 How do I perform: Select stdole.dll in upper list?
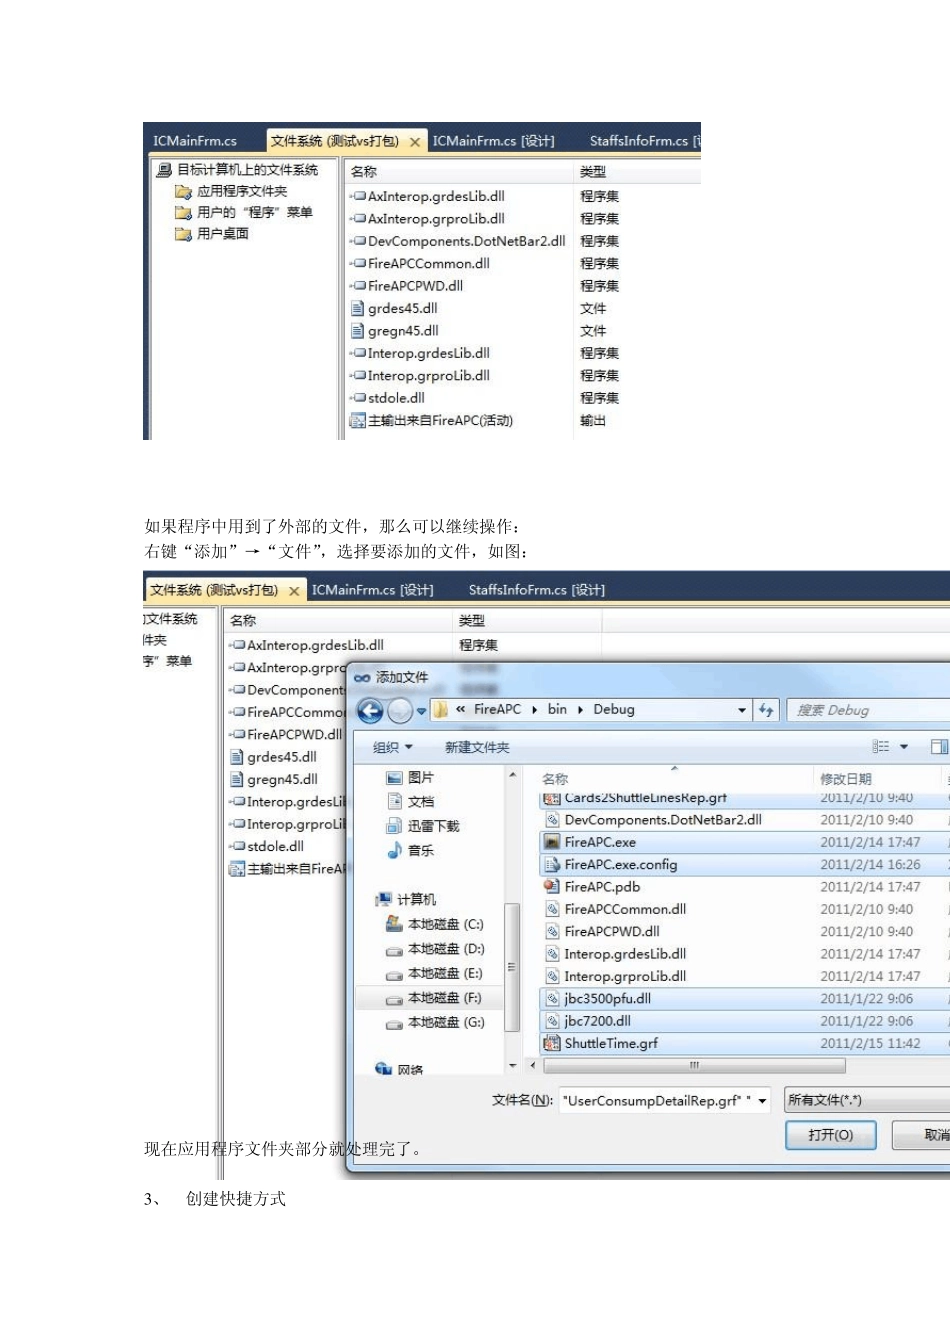point(387,397)
